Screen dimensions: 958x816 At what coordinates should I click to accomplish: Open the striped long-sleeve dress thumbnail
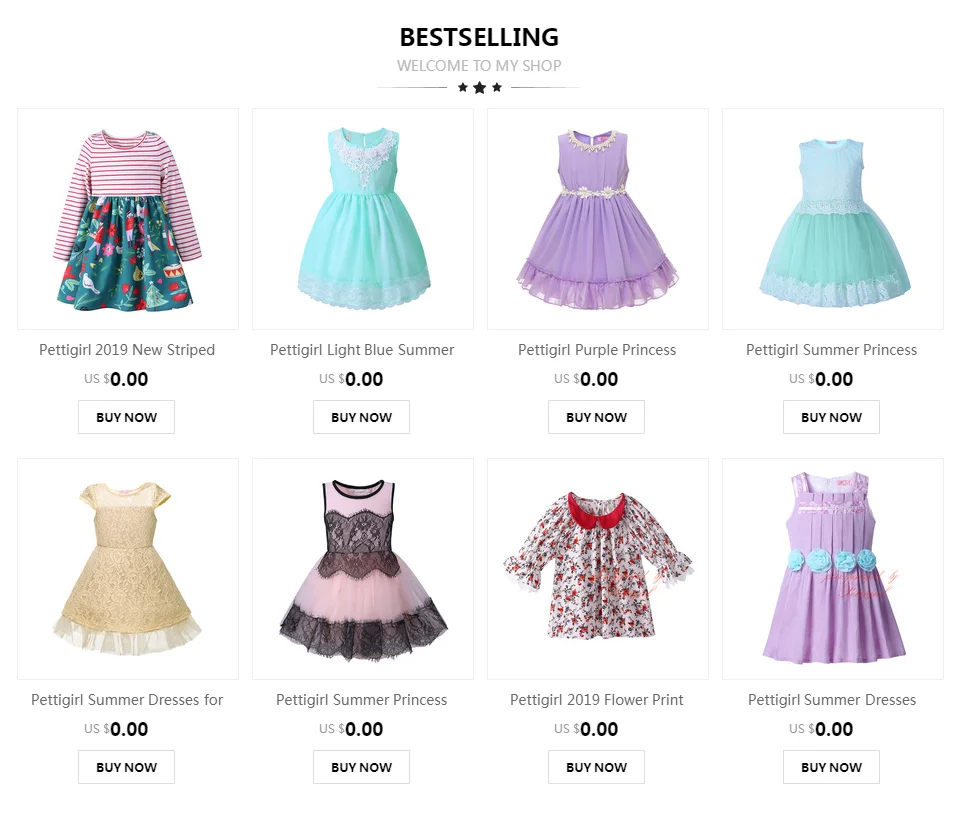click(128, 219)
